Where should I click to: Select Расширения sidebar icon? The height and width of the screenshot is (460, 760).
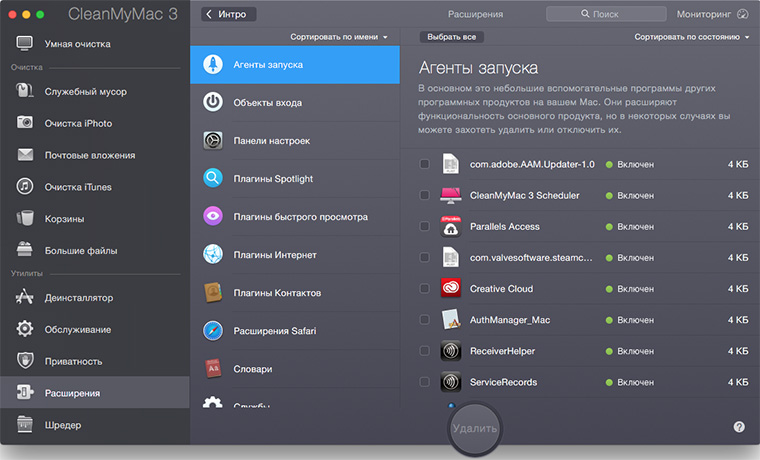tap(25, 392)
